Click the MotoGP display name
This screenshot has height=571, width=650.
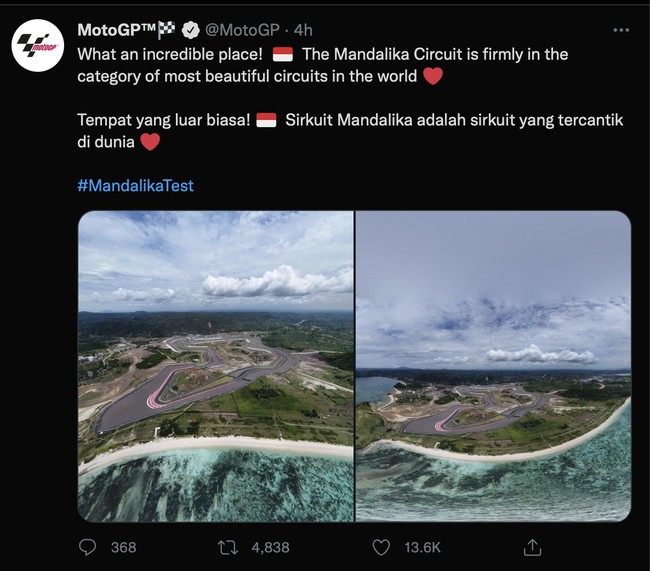116,28
